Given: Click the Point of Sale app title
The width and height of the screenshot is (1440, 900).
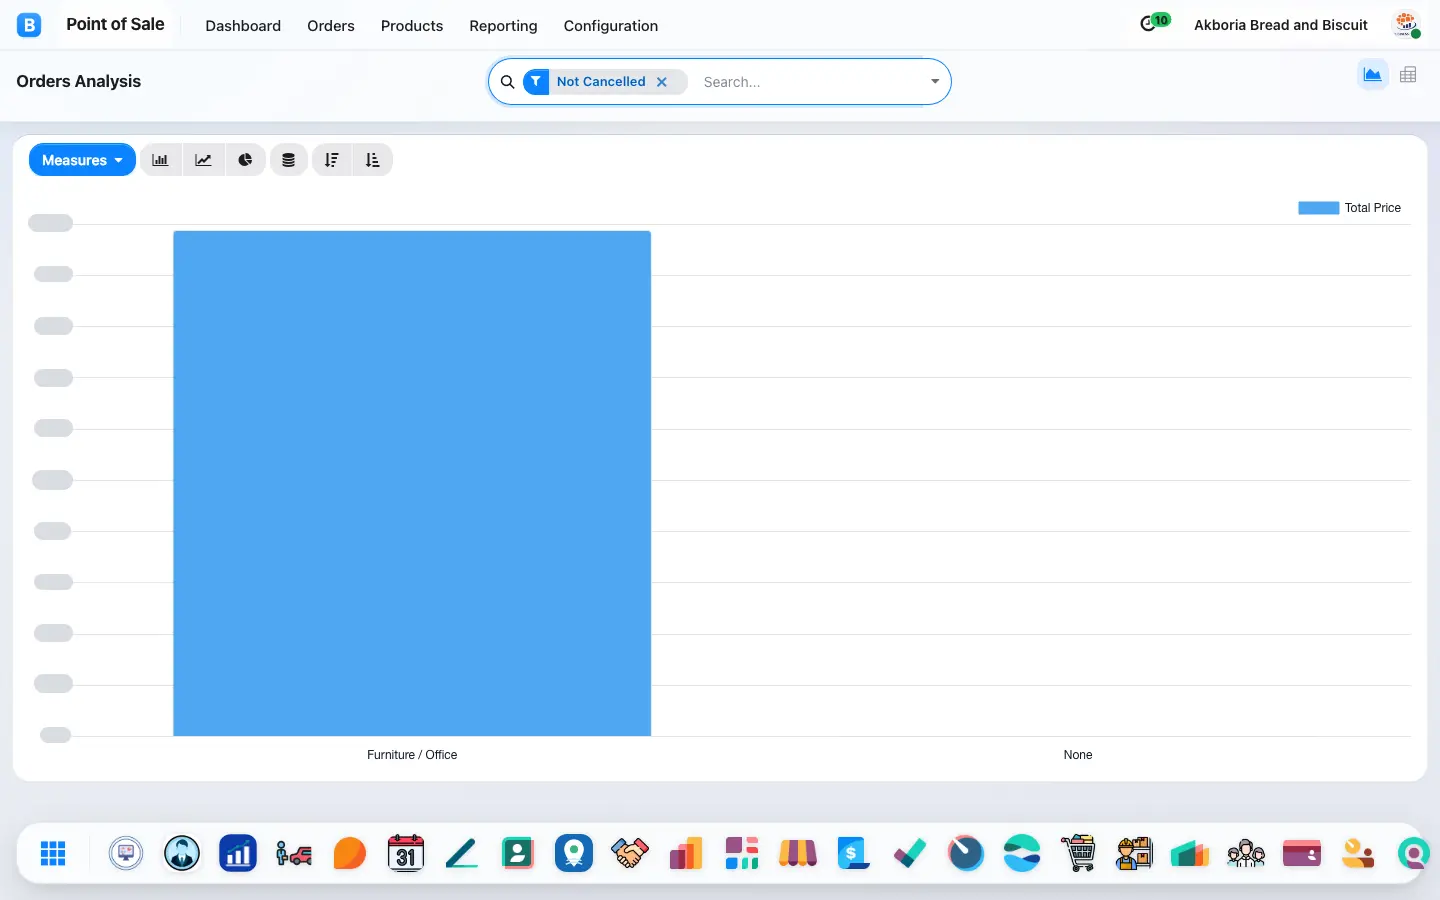Looking at the screenshot, I should (x=115, y=25).
